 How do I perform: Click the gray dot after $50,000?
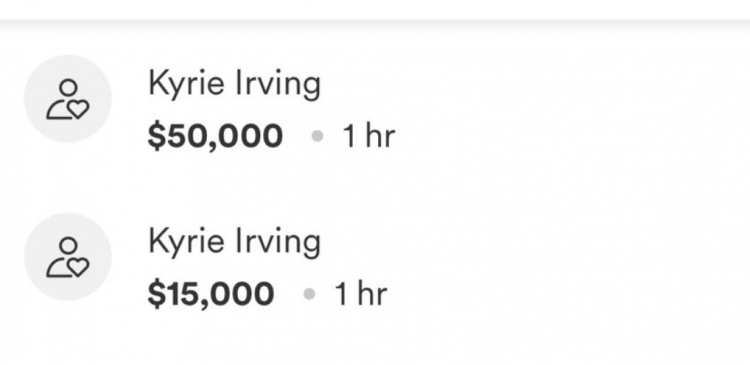click(317, 136)
